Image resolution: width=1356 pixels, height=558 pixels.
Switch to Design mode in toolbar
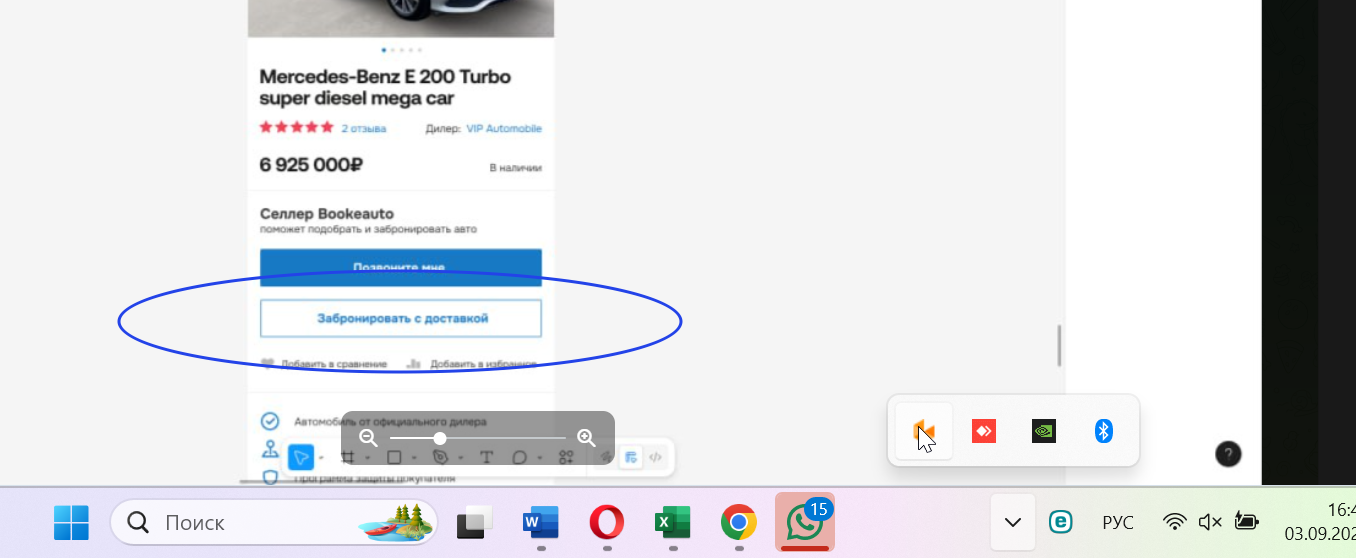point(631,458)
